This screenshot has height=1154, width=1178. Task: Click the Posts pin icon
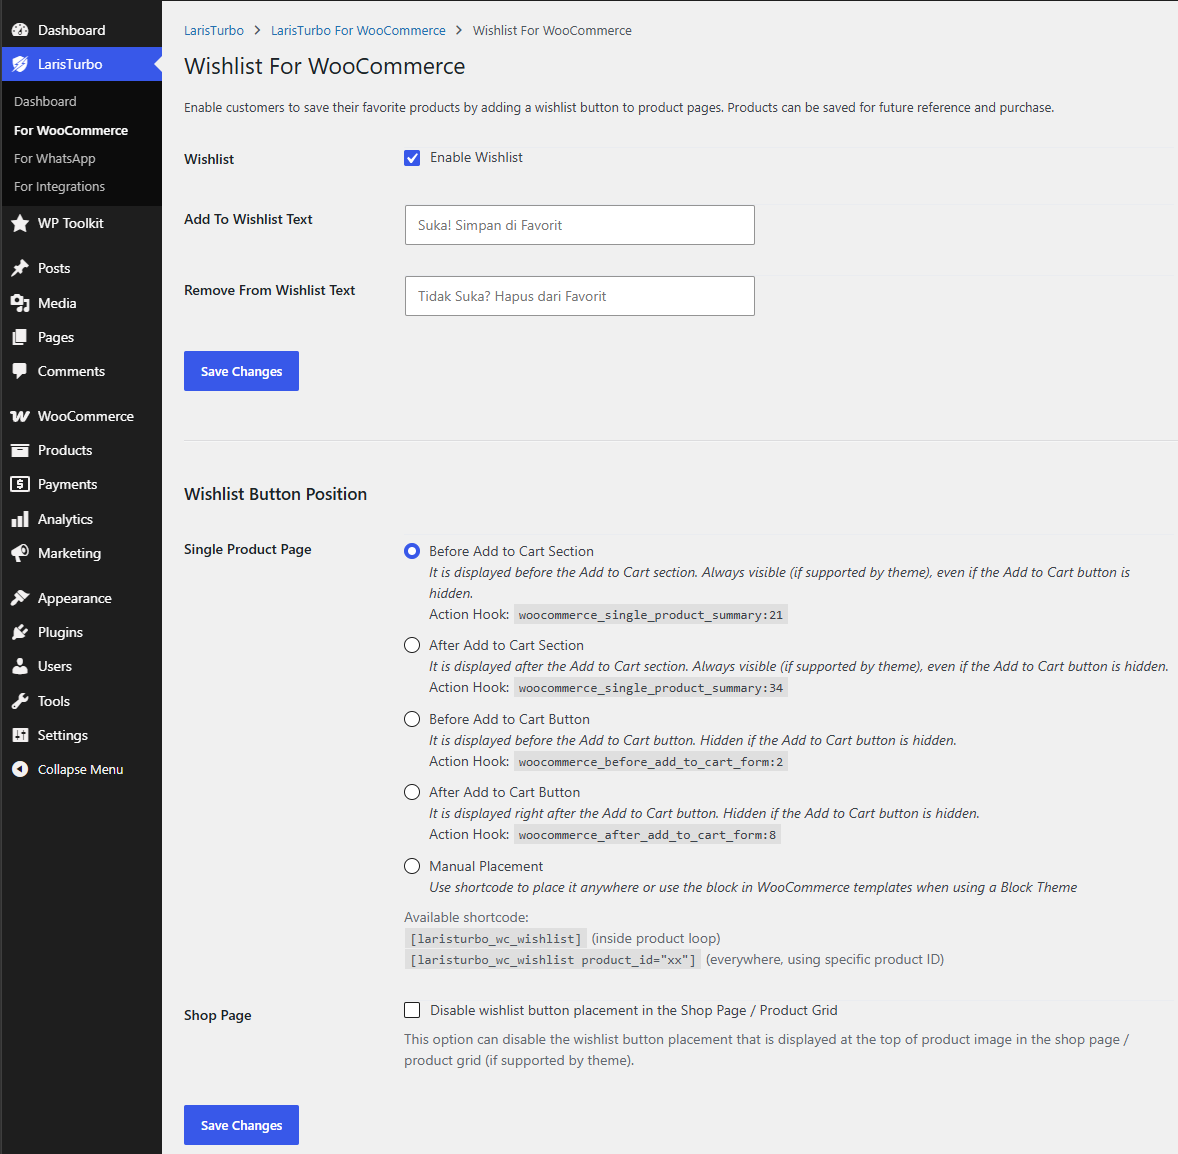20,268
